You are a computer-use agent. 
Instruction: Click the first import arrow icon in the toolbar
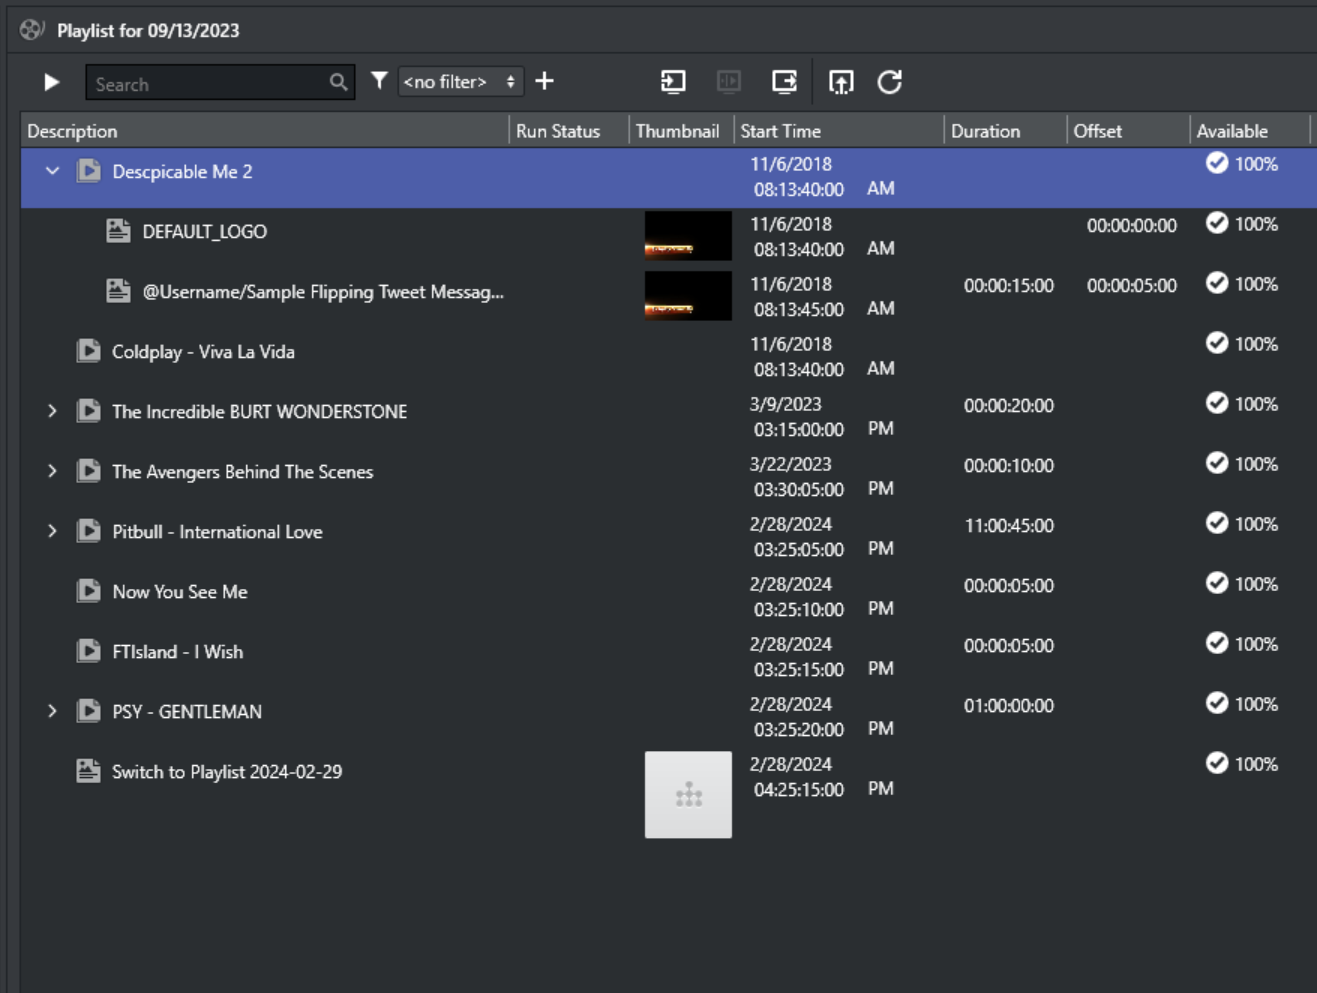673,82
